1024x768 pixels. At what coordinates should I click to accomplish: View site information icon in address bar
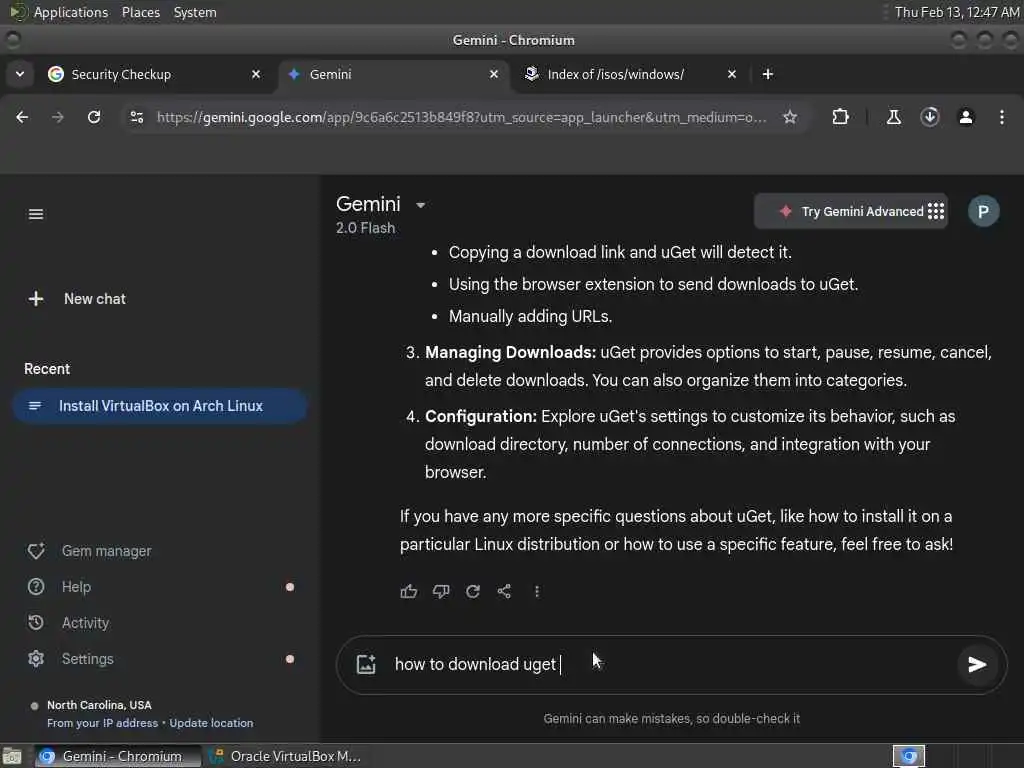click(136, 117)
